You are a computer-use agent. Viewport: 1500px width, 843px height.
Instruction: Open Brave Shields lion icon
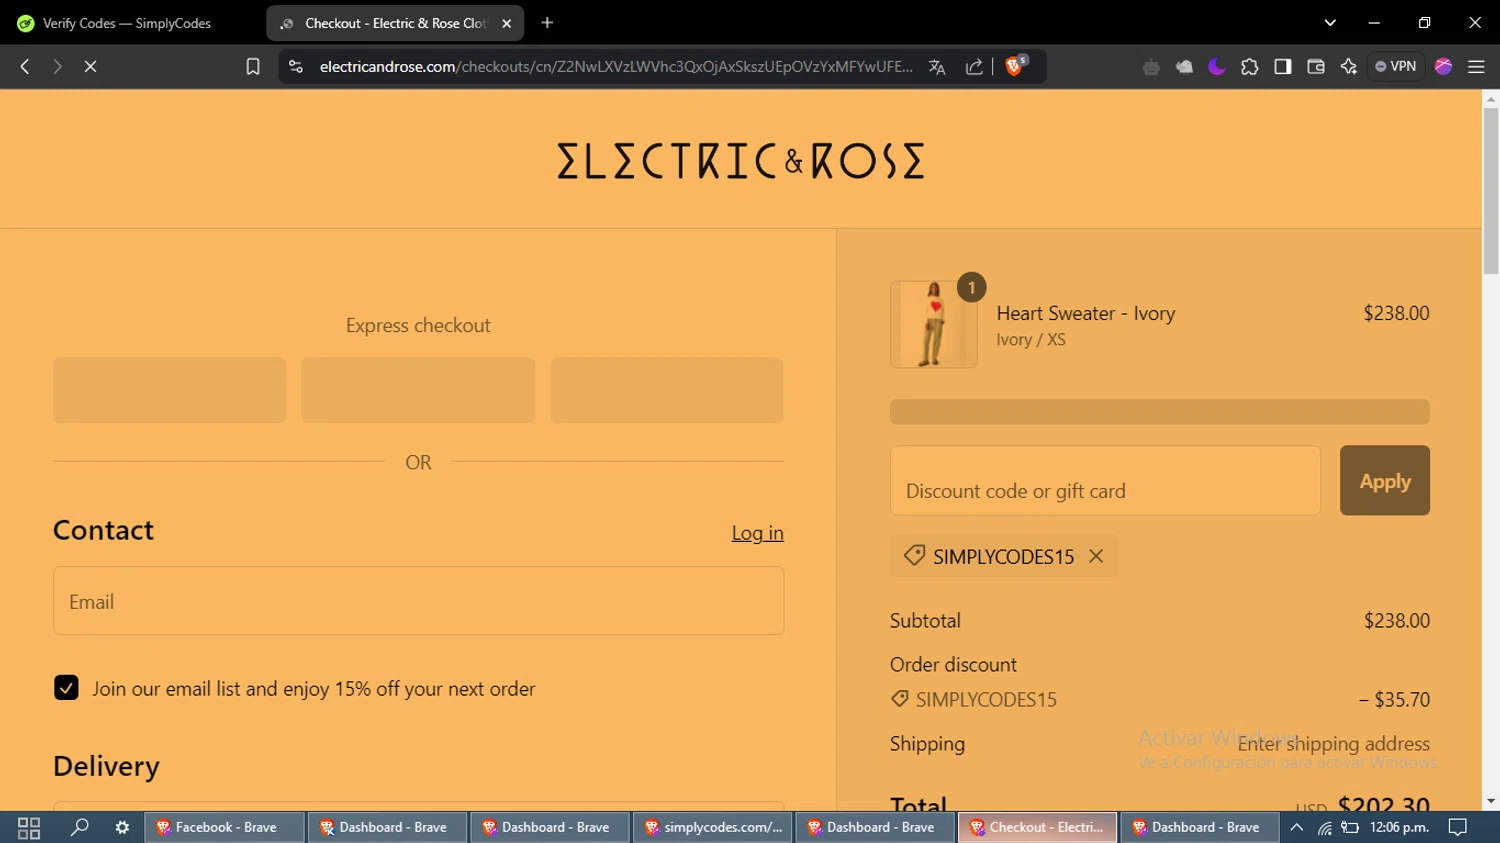[1015, 66]
